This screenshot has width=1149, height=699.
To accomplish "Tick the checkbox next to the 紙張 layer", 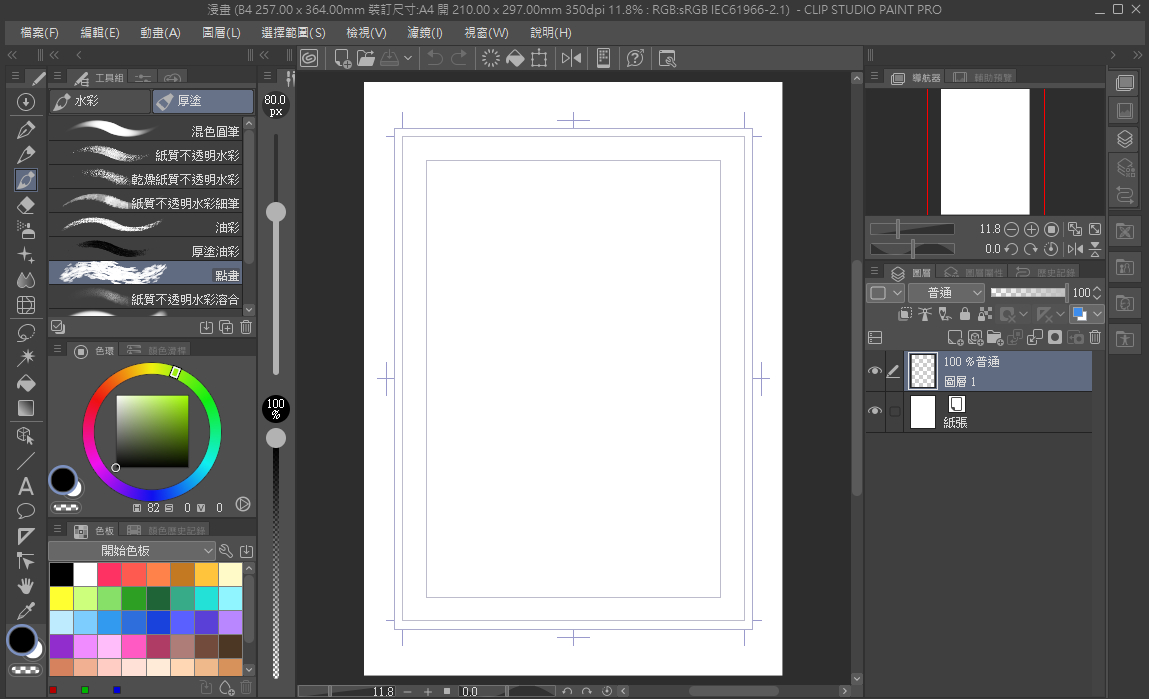I will (895, 411).
